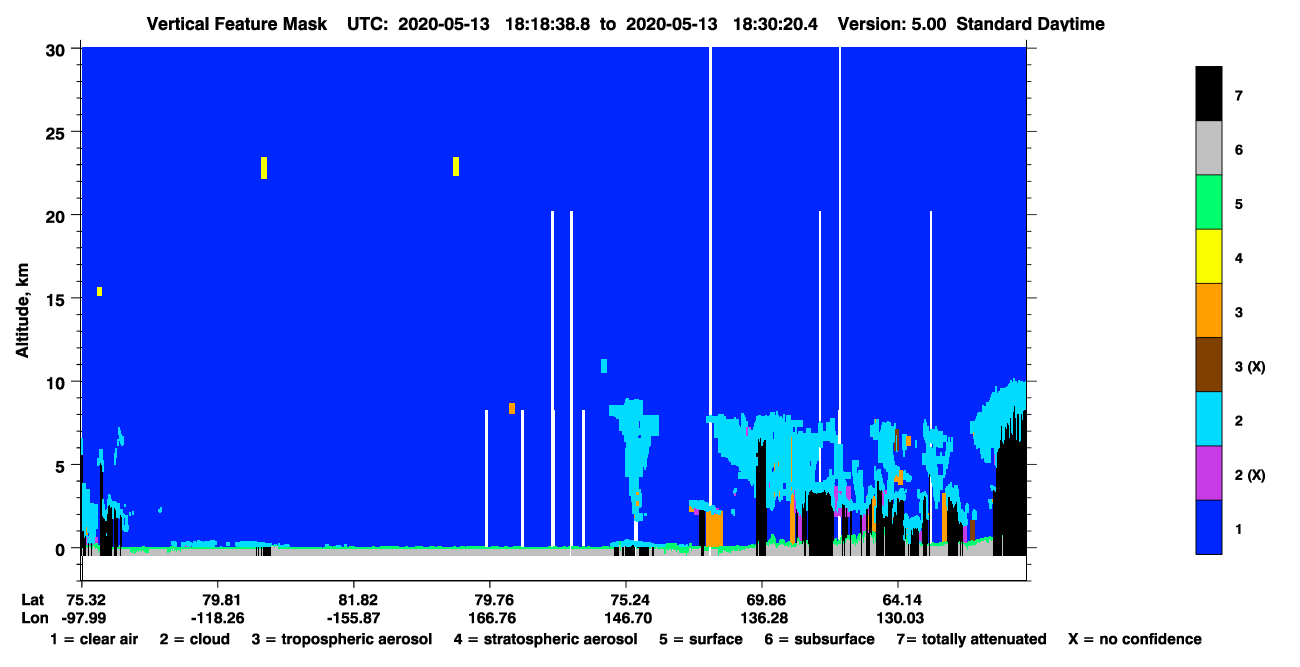
Task: Click the '3 = tropospheric aerosol' legend text
Action: coord(342,639)
